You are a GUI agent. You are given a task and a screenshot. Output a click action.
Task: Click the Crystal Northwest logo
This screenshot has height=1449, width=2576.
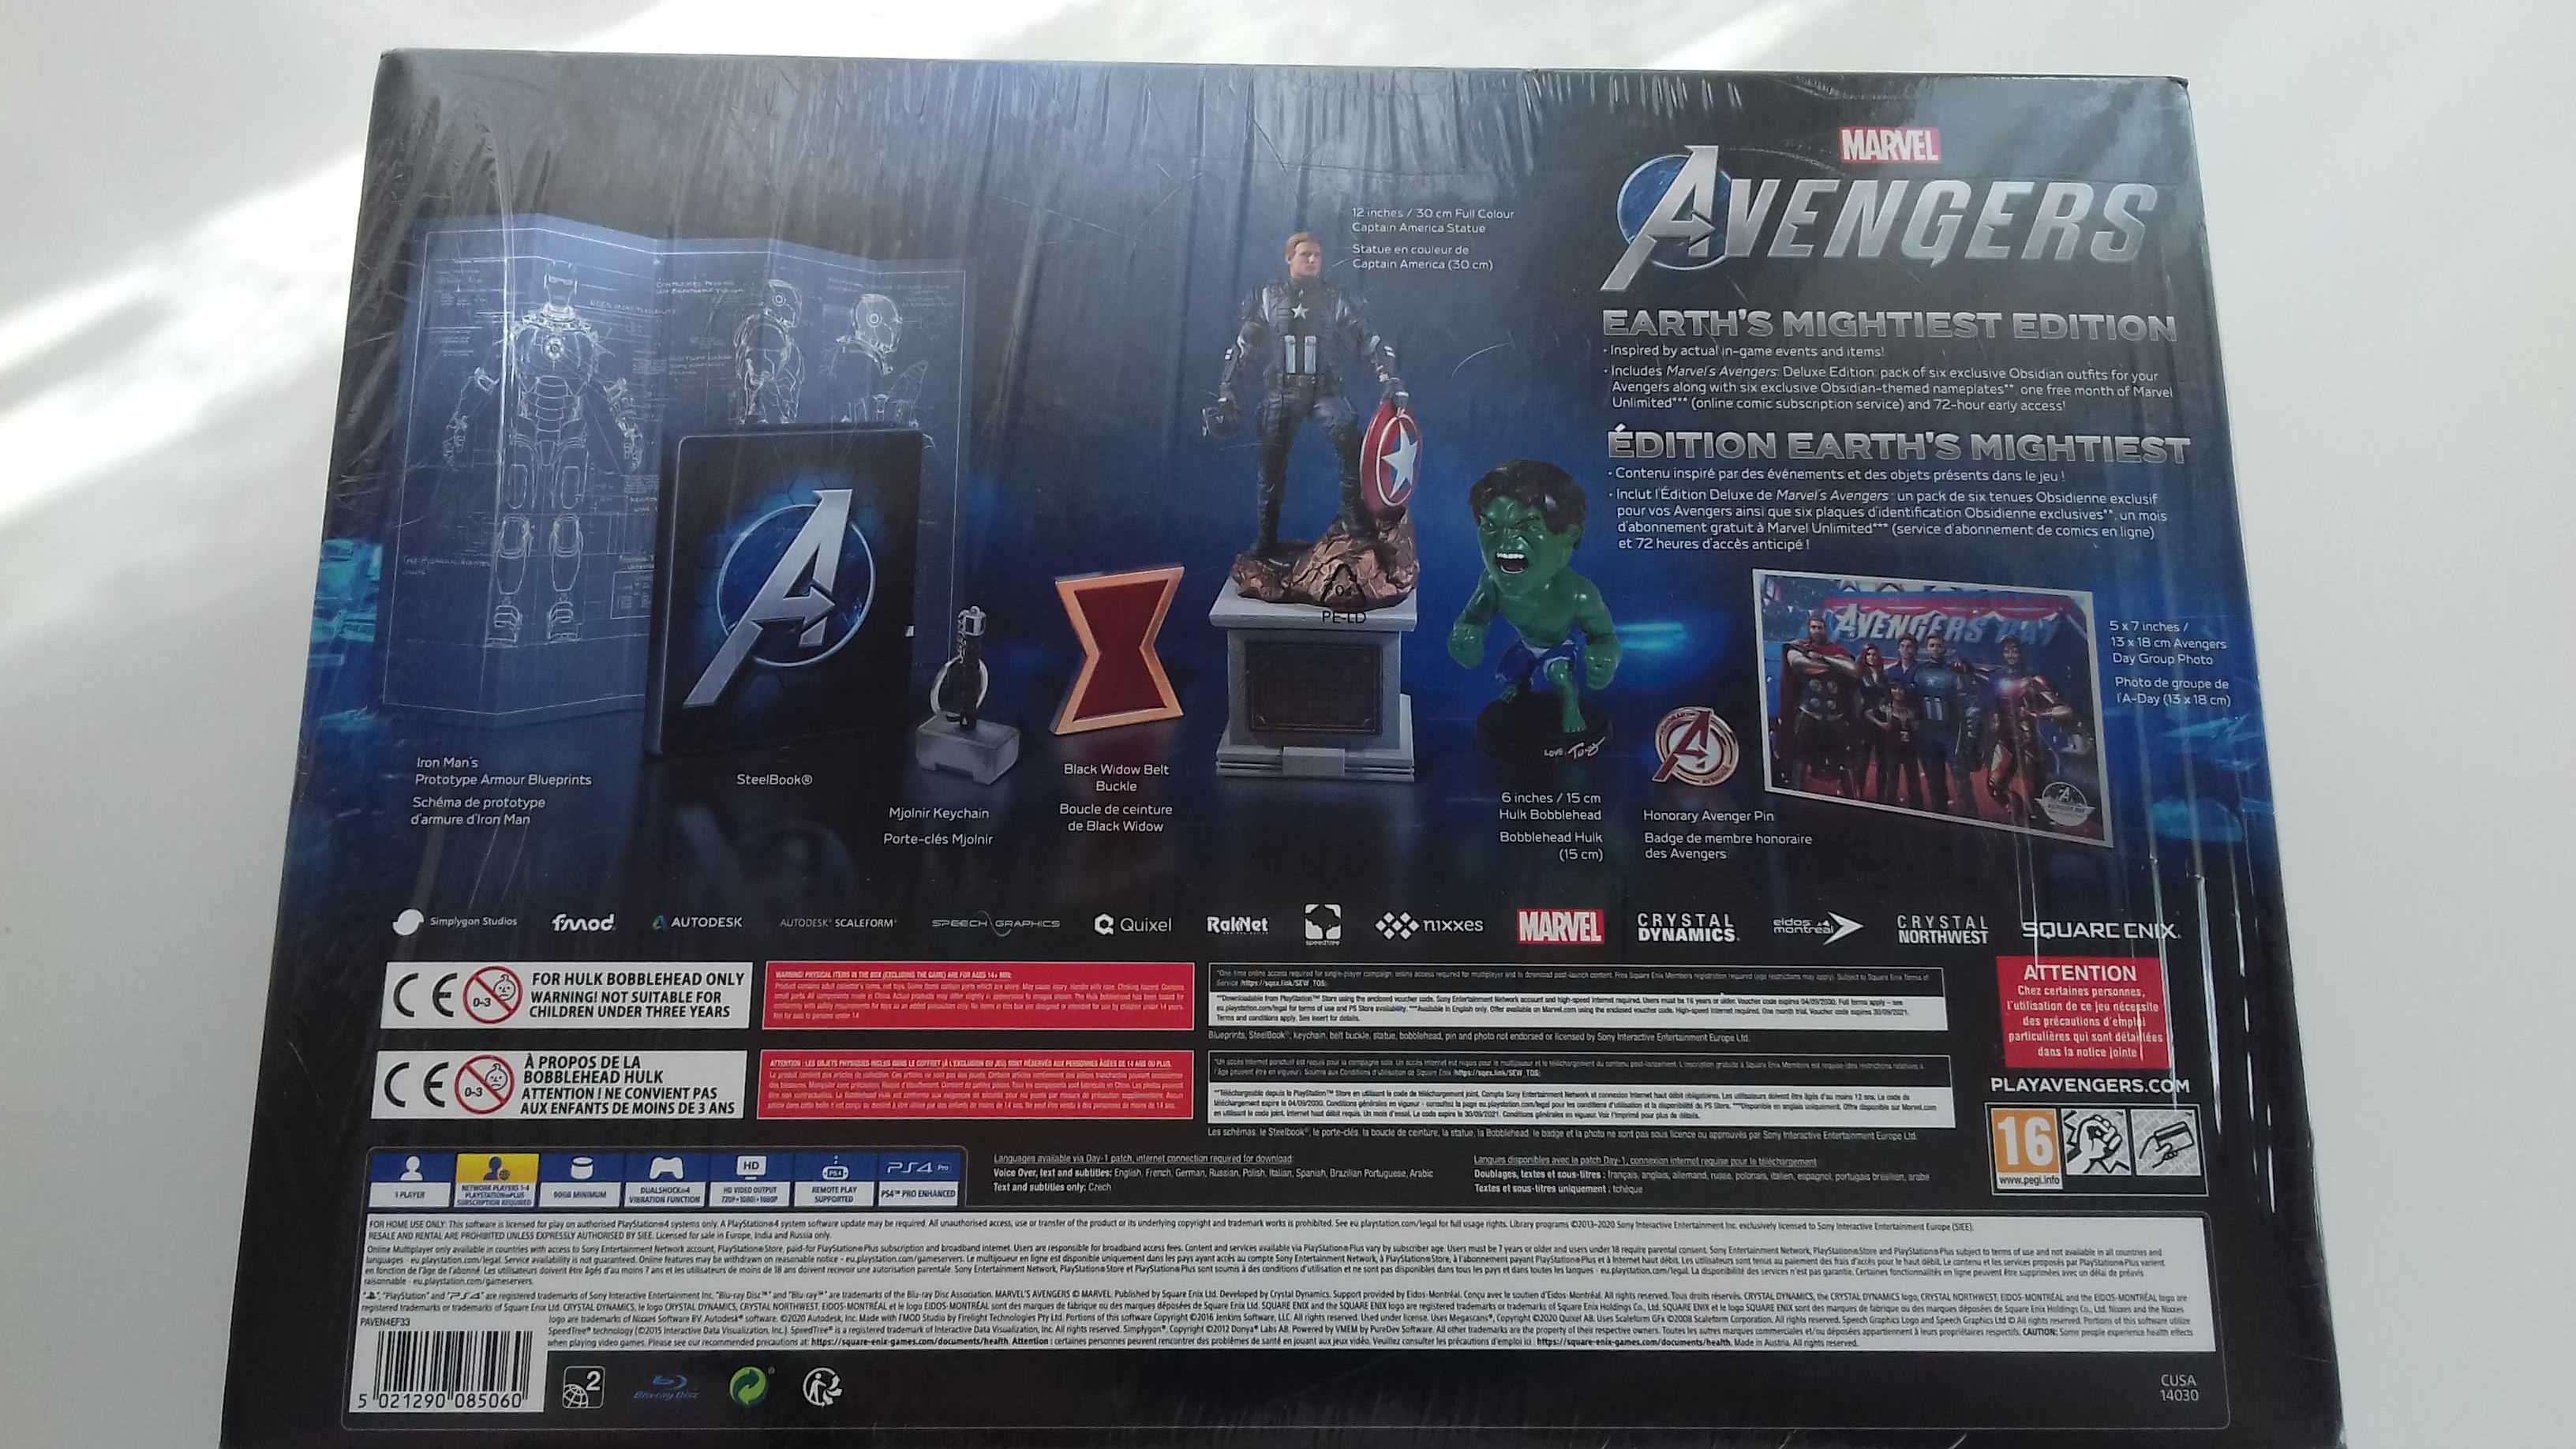pos(1943,930)
